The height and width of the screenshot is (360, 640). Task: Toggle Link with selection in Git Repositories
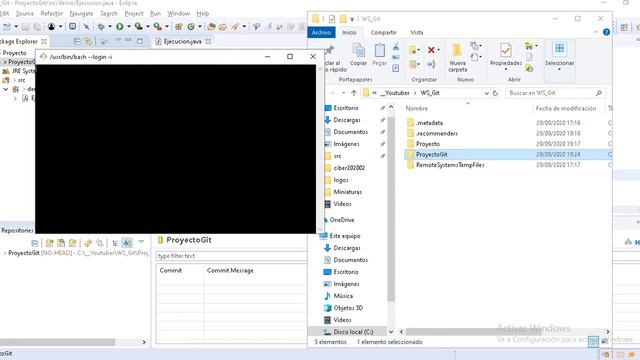coord(100,243)
